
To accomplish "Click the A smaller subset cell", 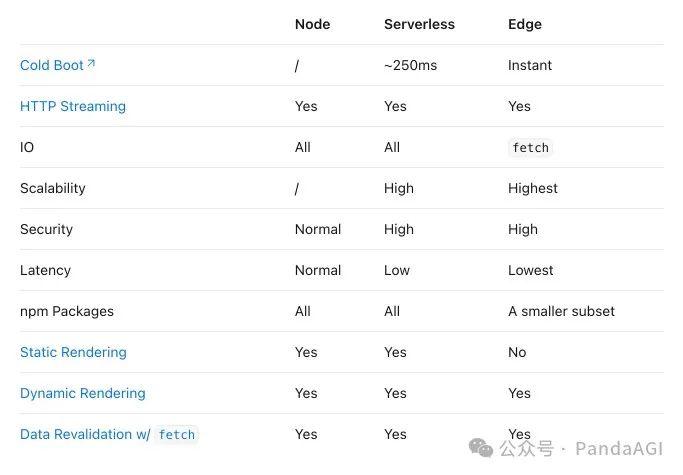I will [x=561, y=311].
